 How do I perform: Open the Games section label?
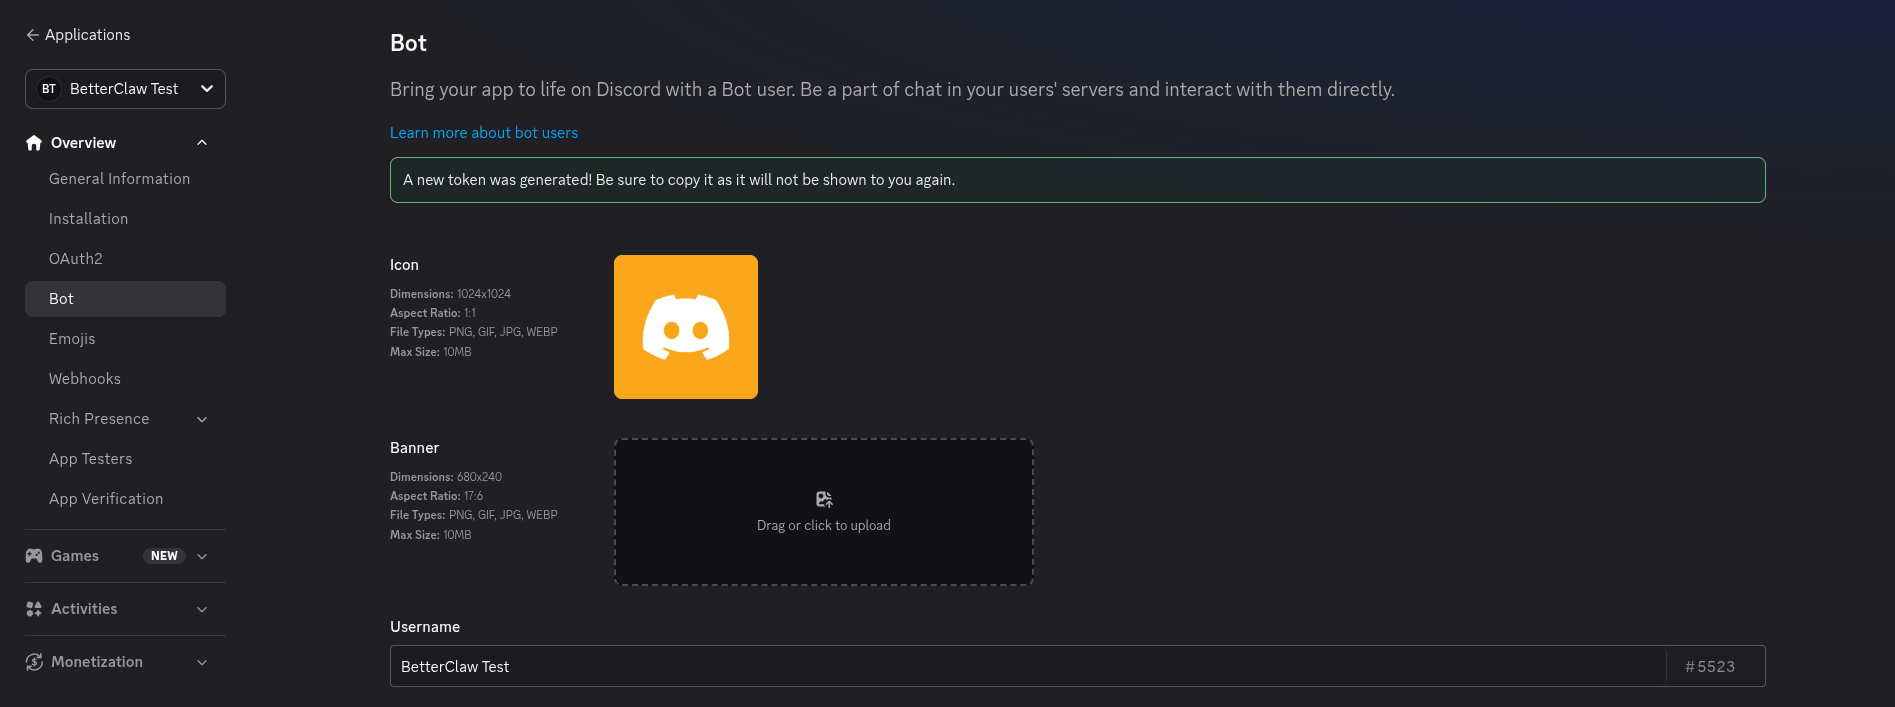coord(75,556)
